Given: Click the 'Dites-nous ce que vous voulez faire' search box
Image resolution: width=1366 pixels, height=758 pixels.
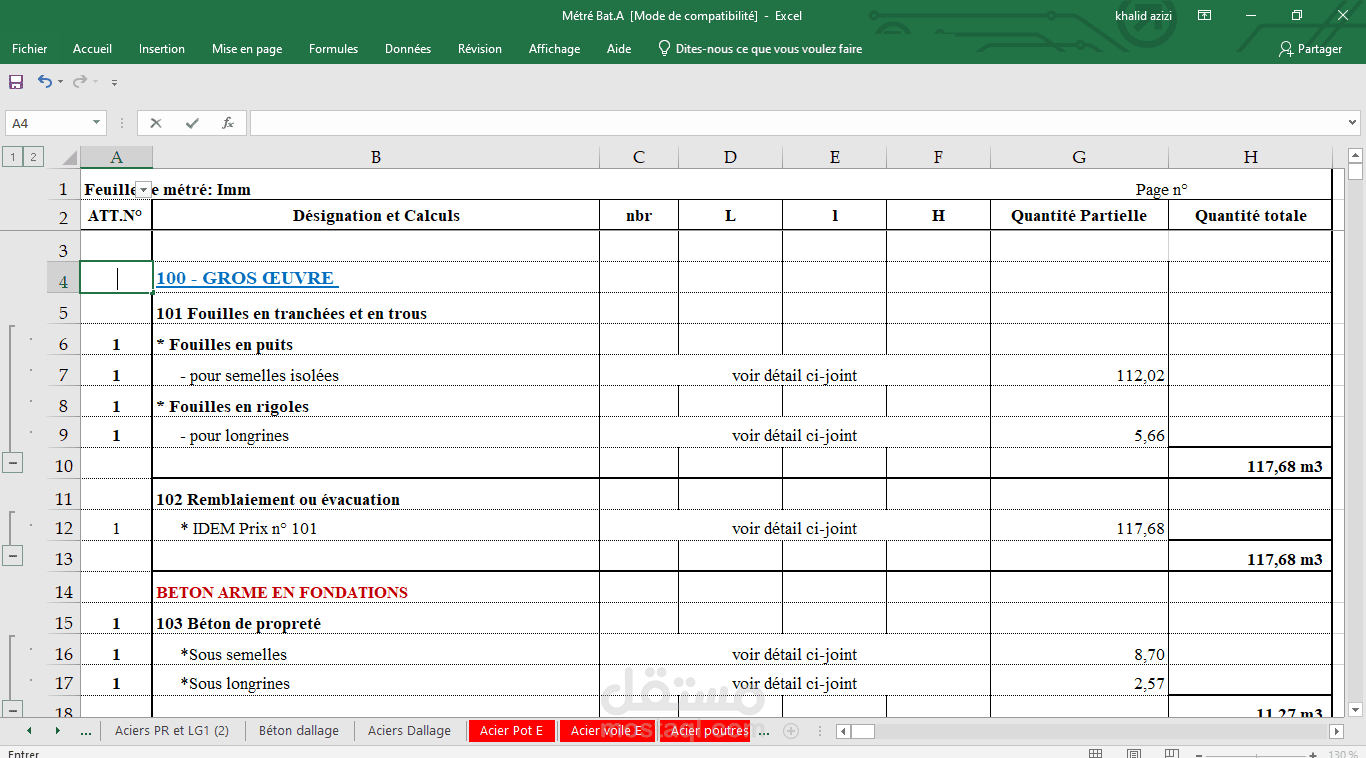Looking at the screenshot, I should (760, 49).
